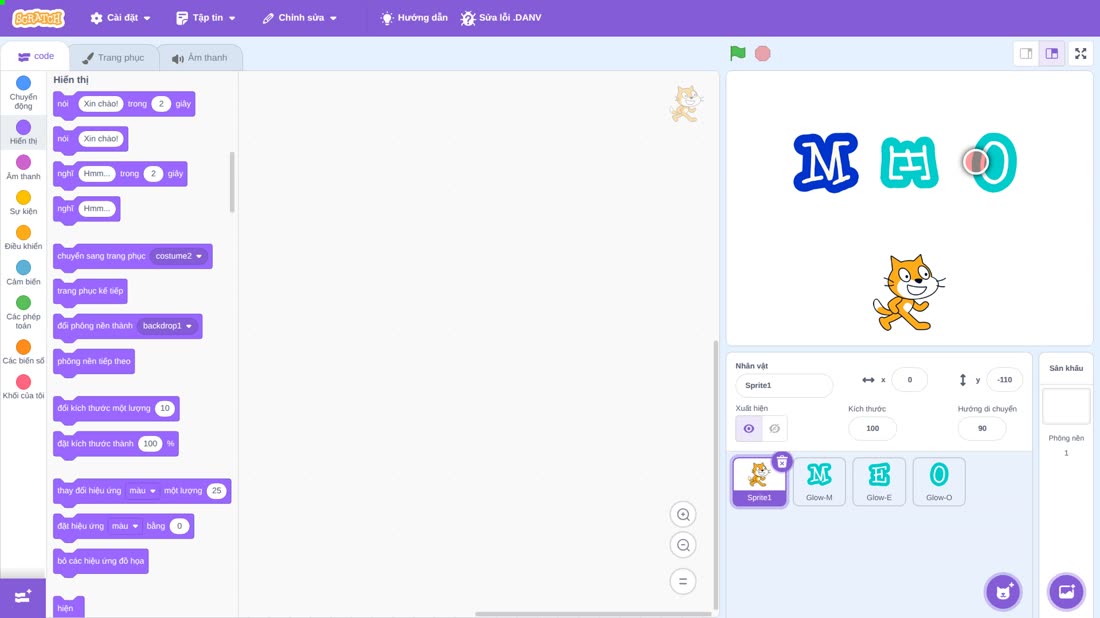Open the Âm thanh tab
The width and height of the screenshot is (1100, 618).
point(200,58)
